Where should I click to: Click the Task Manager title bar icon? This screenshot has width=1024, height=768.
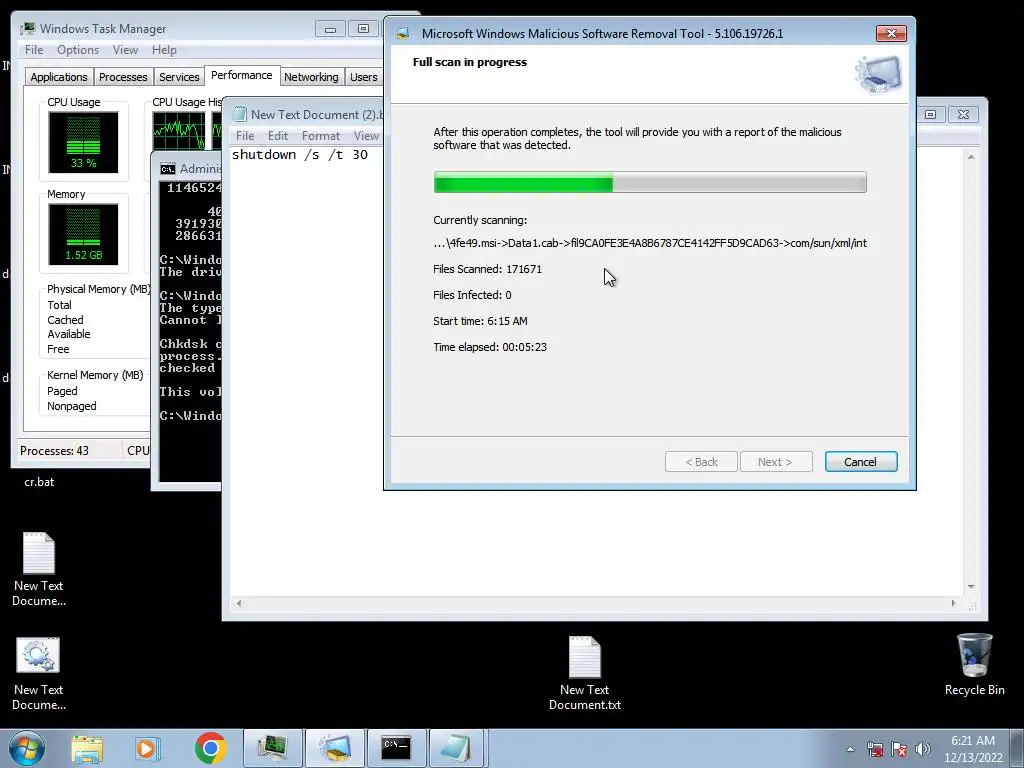click(x=27, y=29)
